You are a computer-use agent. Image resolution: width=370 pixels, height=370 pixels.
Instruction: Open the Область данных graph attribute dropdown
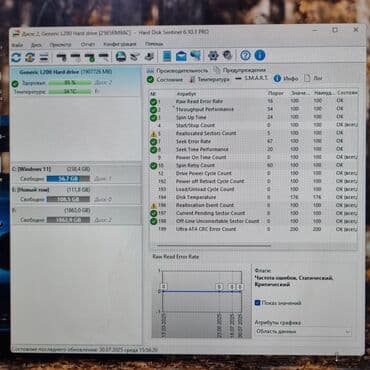pos(303,332)
